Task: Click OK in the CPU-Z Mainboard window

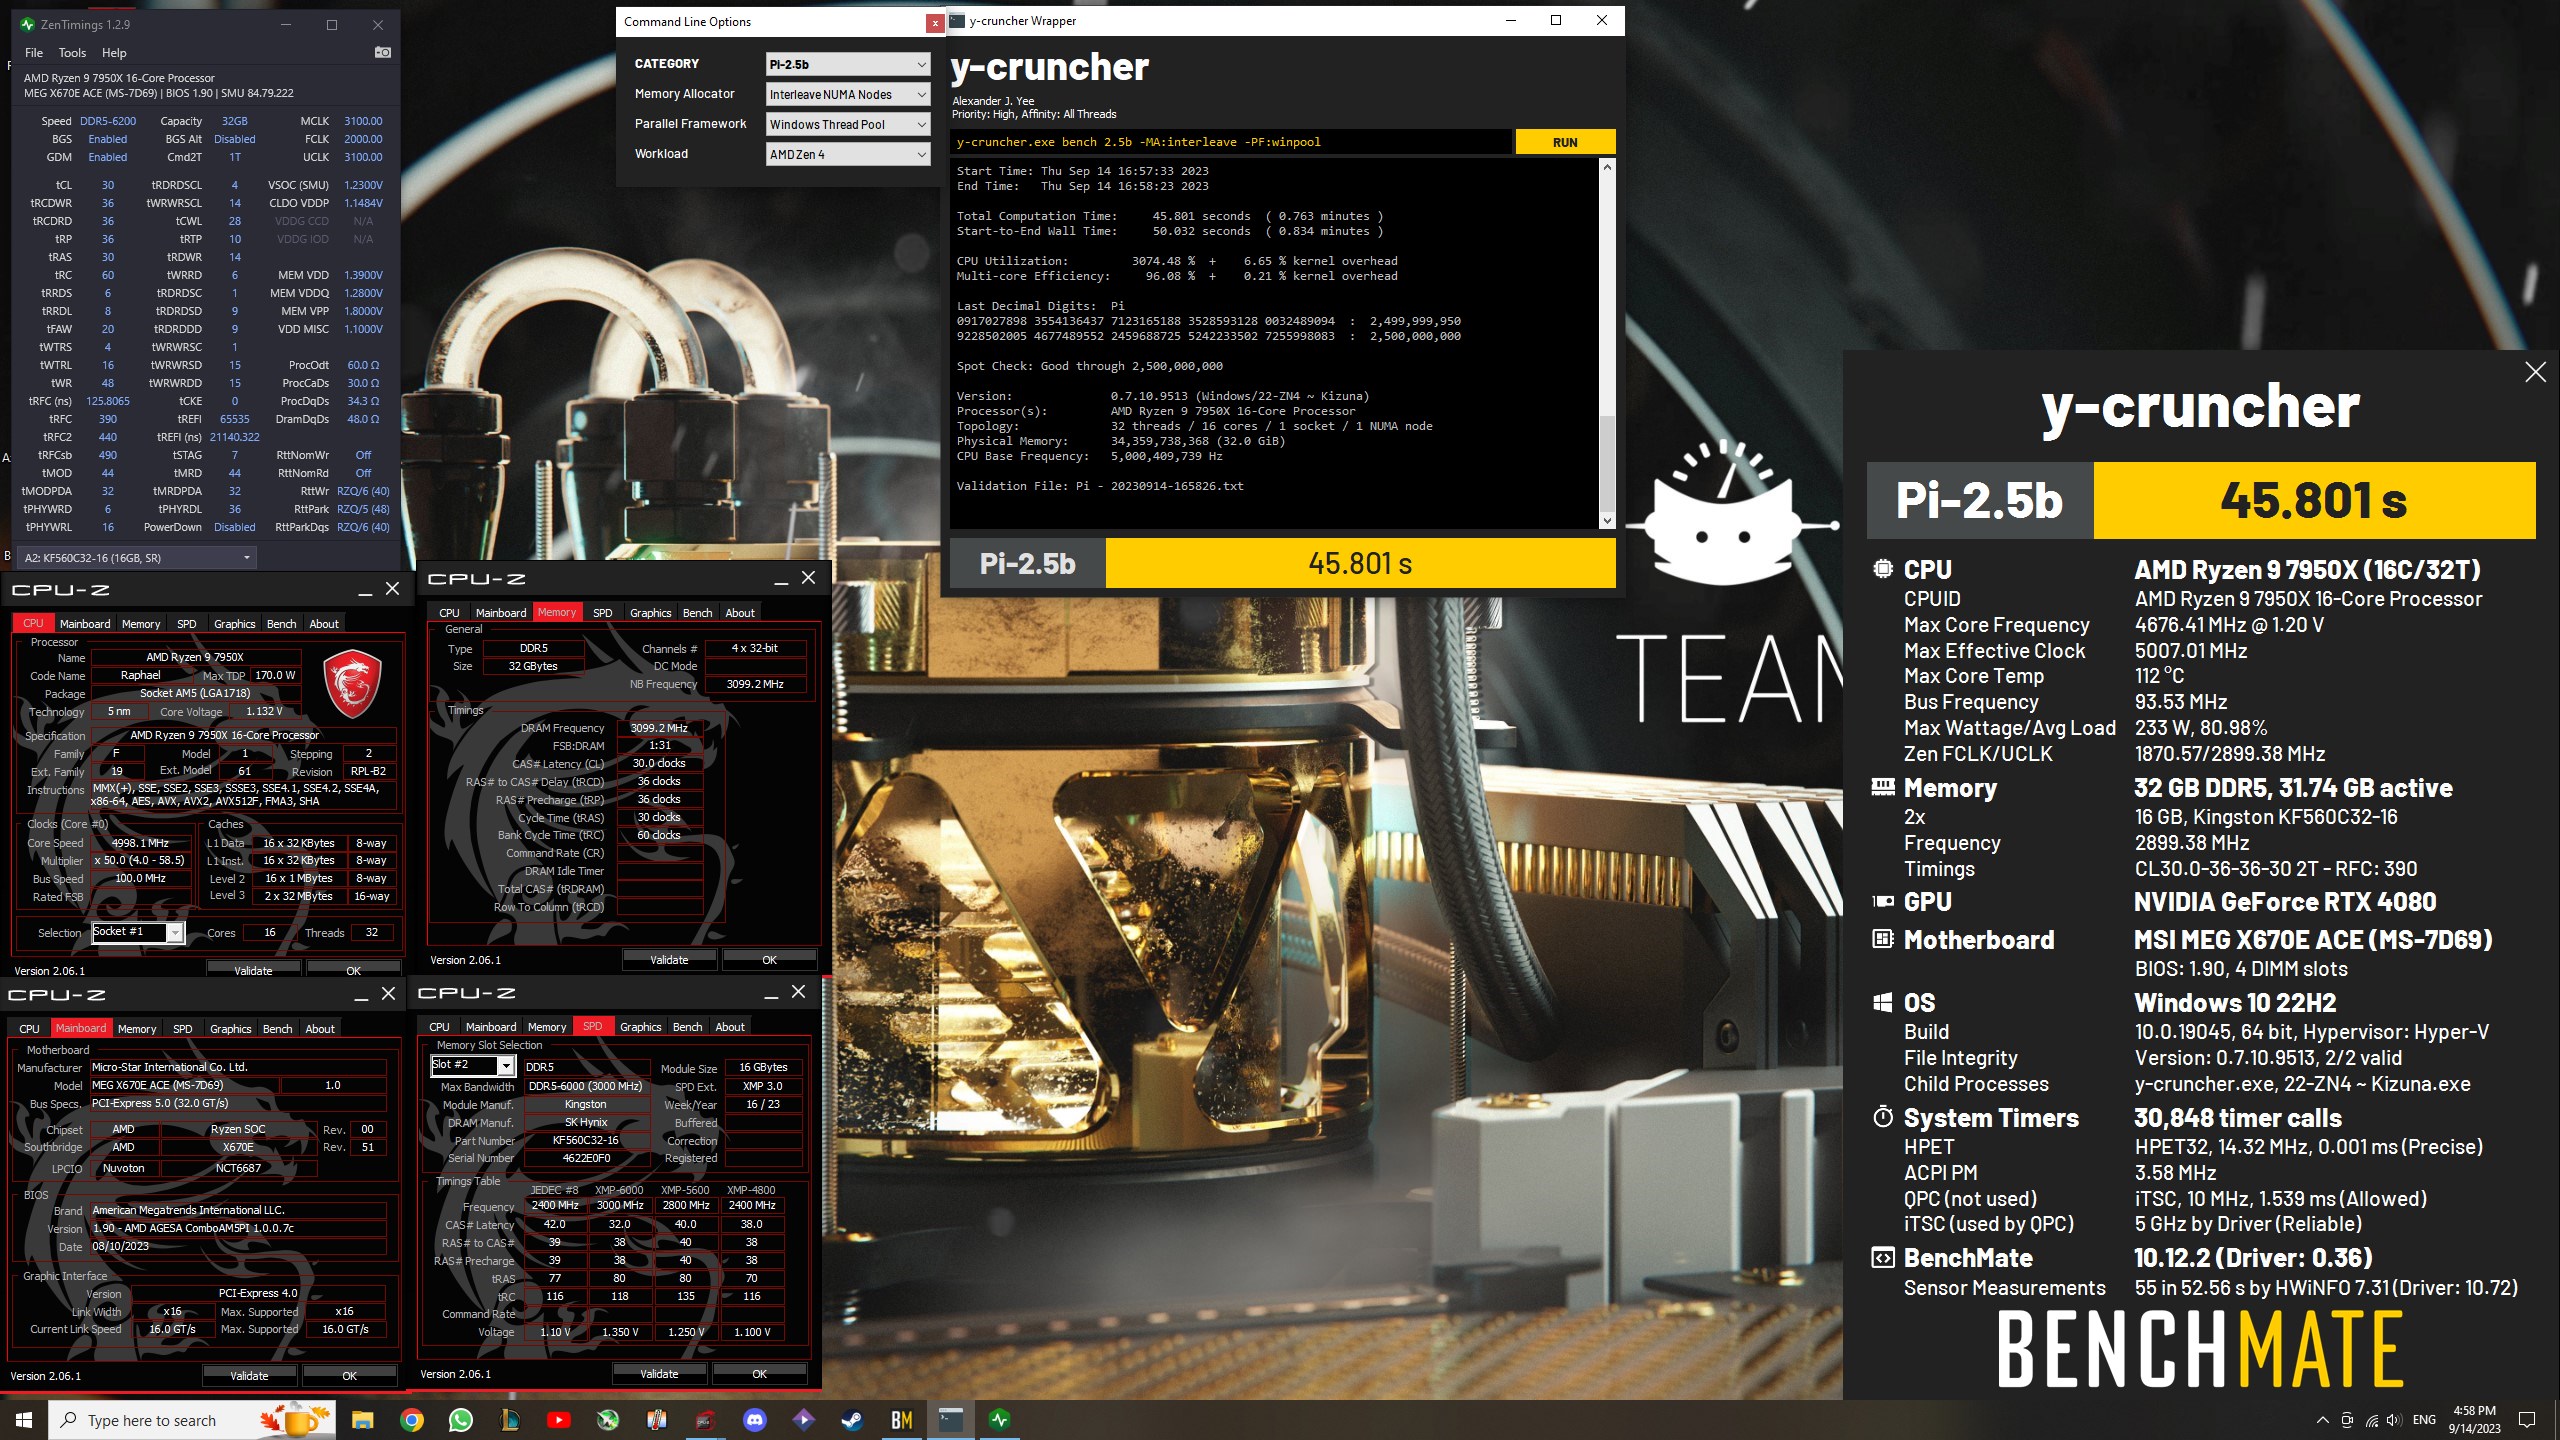Action: pyautogui.click(x=349, y=1376)
